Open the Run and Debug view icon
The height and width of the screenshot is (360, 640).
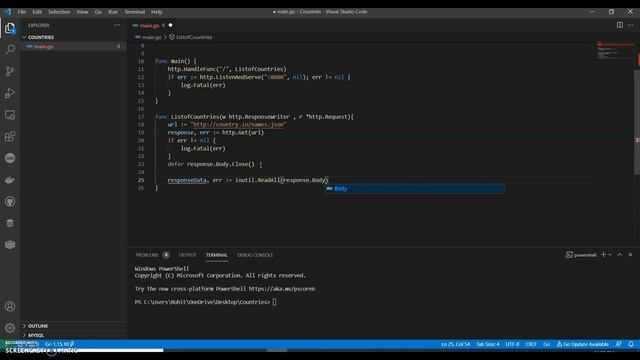[x=10, y=93]
